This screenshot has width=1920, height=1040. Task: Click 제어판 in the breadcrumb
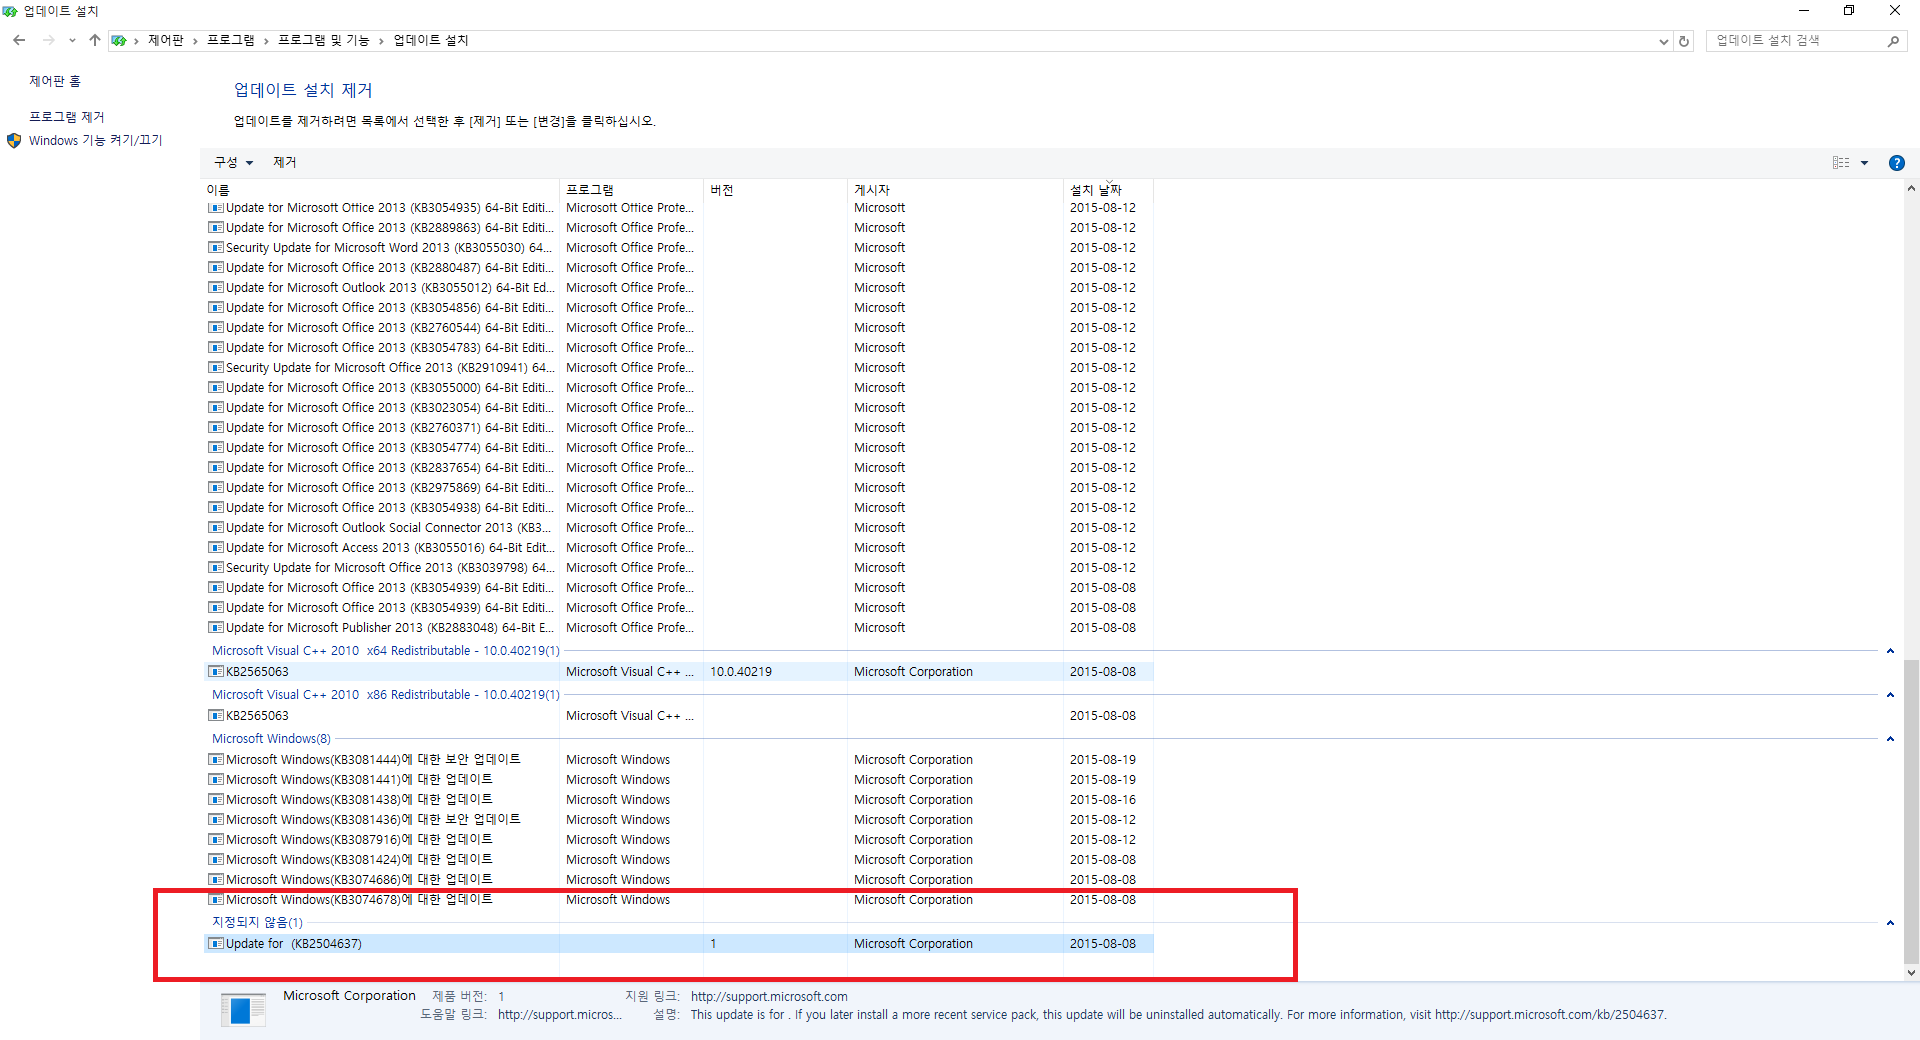click(166, 40)
